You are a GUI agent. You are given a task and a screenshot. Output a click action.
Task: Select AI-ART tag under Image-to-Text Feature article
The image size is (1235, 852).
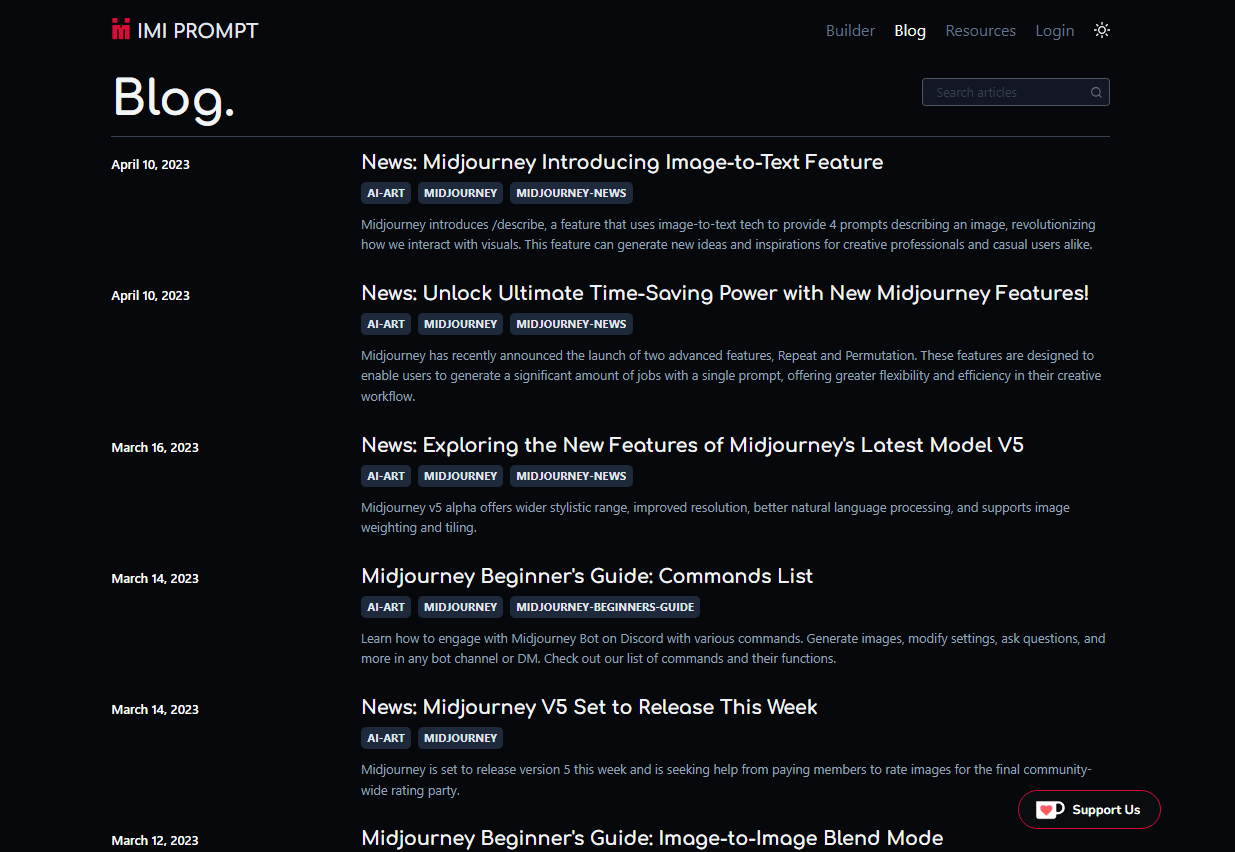(x=386, y=193)
